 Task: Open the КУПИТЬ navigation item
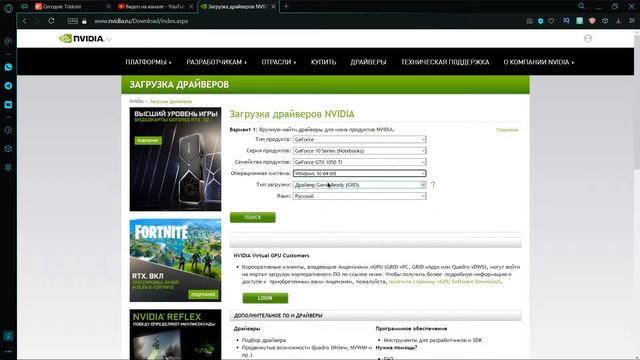click(323, 62)
